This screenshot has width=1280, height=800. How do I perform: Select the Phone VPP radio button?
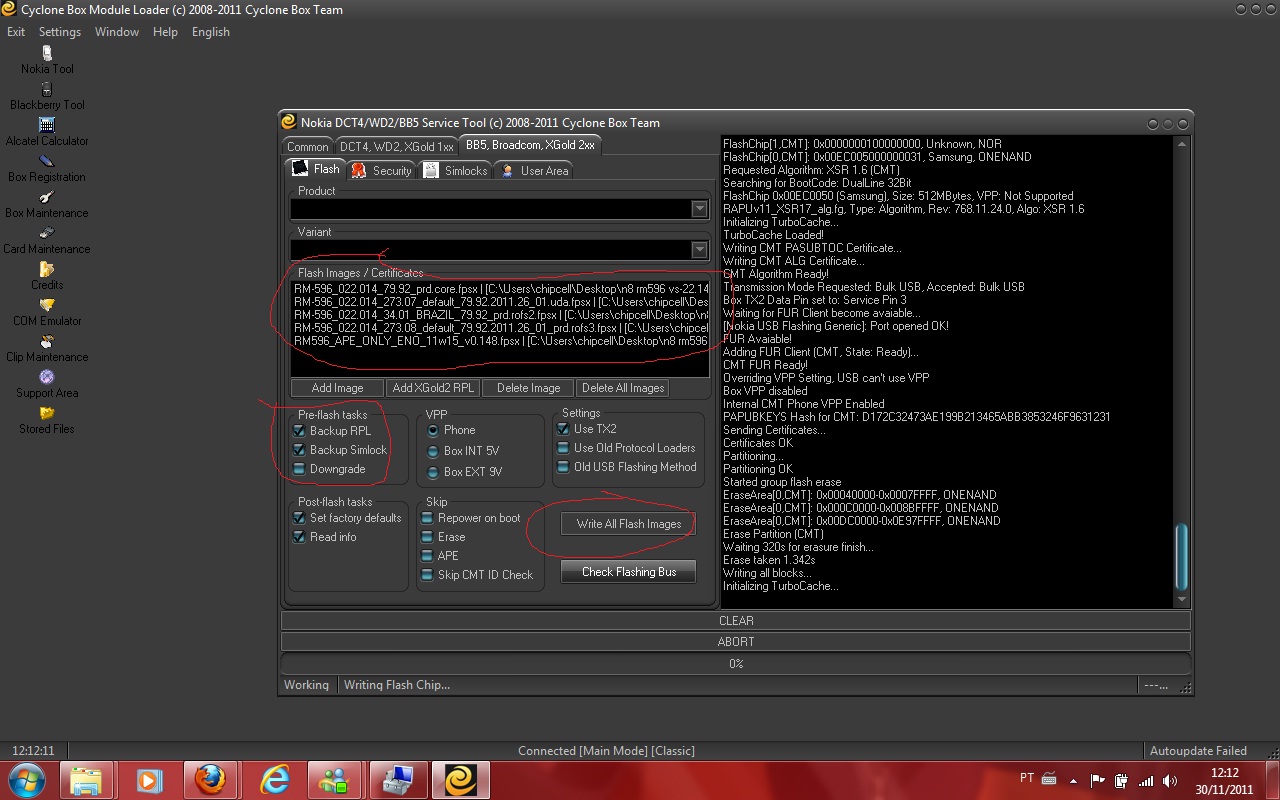coord(433,430)
